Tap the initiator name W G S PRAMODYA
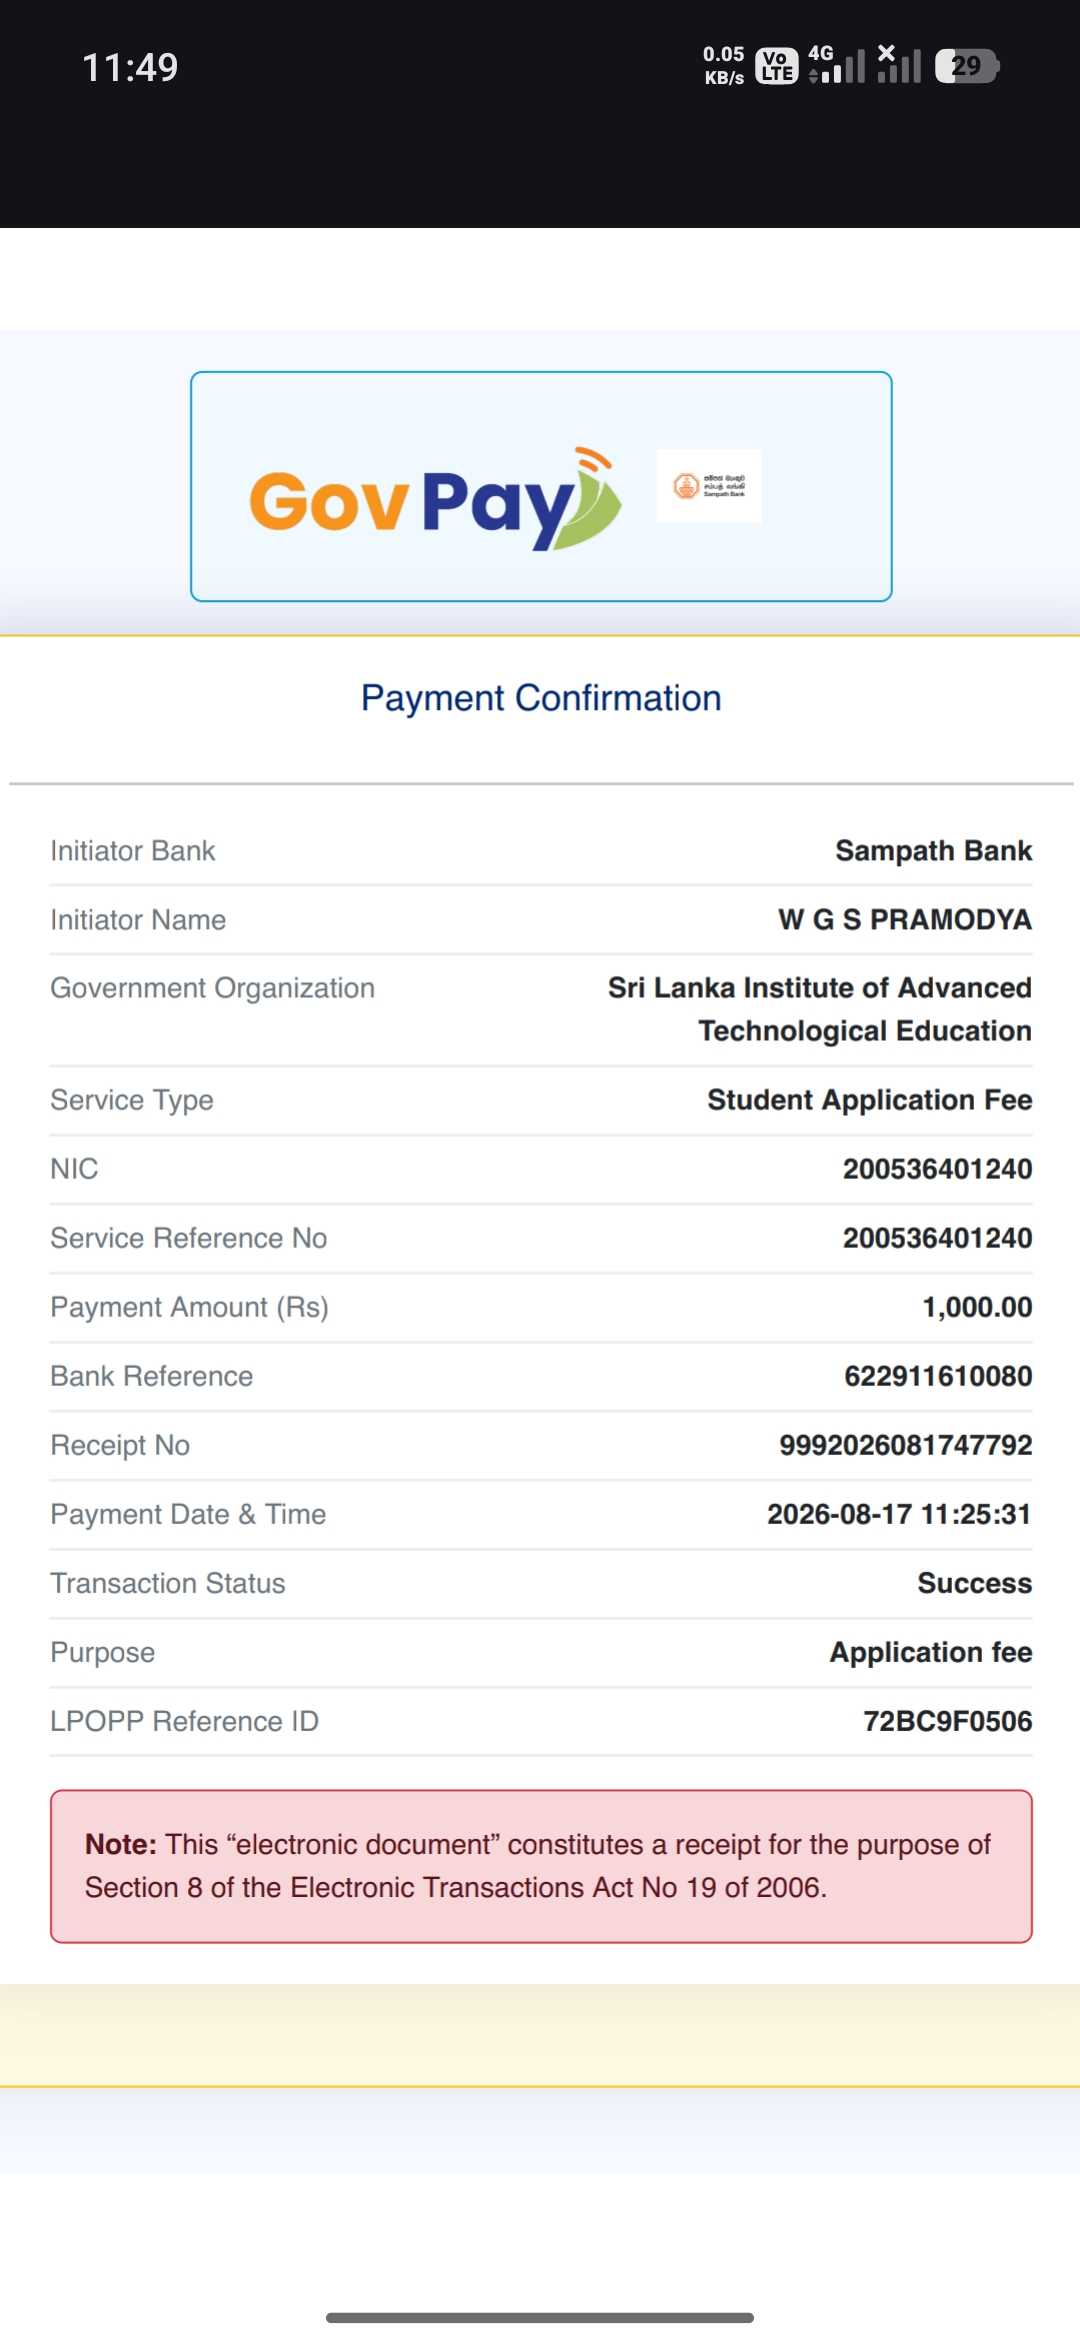1080x2340 pixels. coord(905,920)
